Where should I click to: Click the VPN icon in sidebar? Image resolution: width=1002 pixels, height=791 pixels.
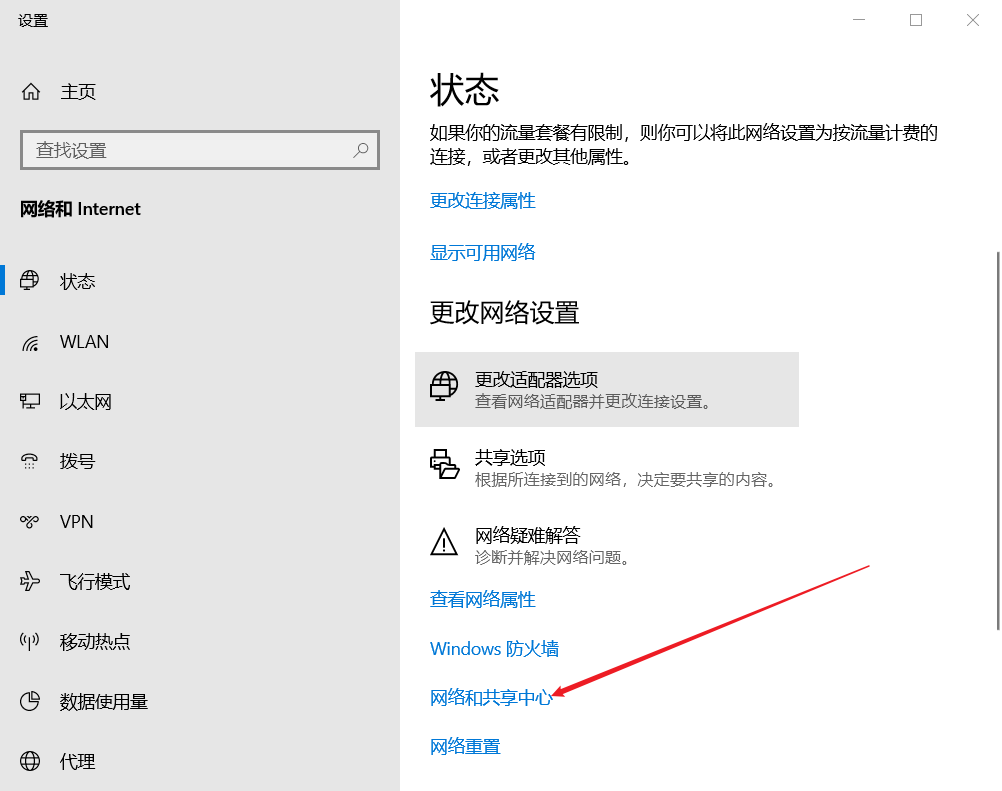[x=29, y=521]
